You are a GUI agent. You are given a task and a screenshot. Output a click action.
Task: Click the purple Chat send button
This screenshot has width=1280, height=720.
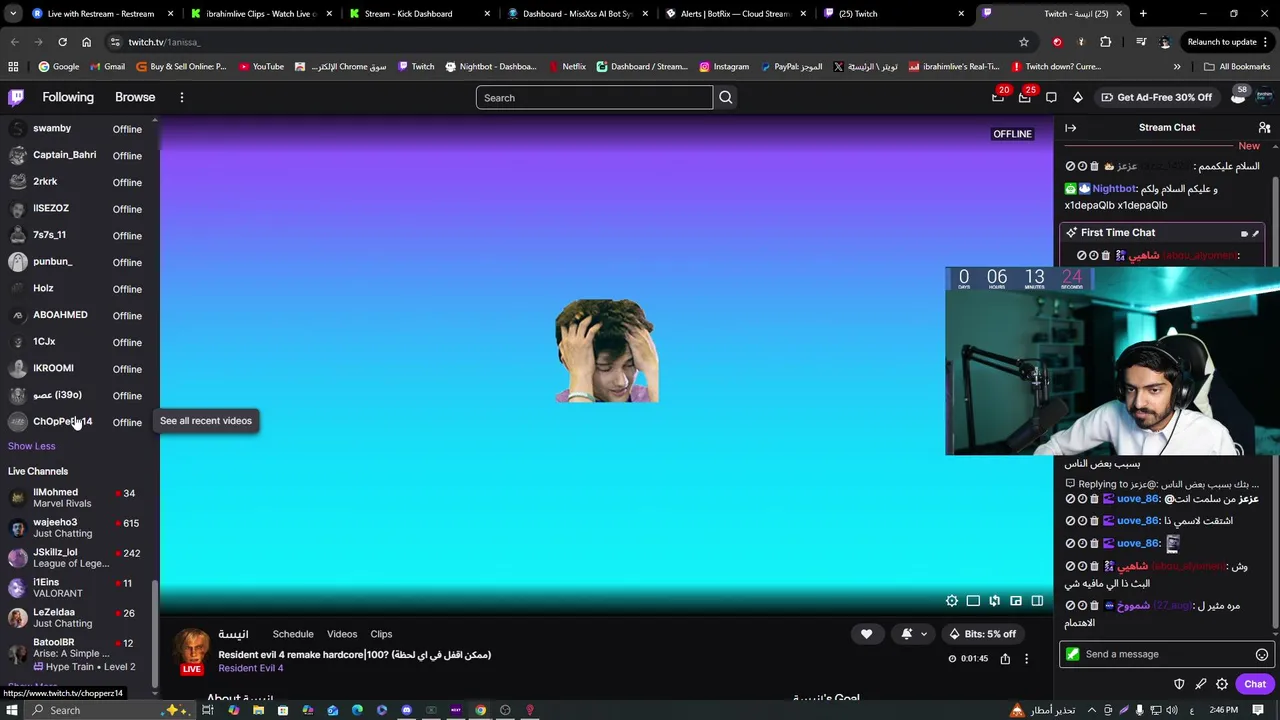tap(1255, 684)
